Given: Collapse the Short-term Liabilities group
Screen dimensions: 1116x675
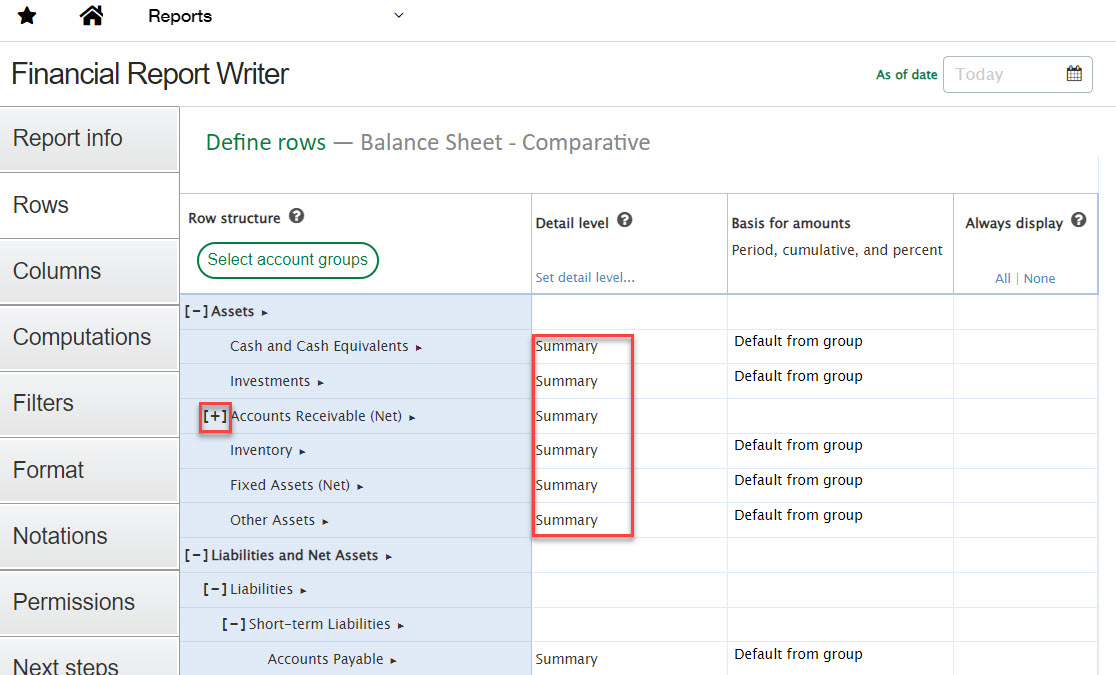Looking at the screenshot, I should coord(233,624).
